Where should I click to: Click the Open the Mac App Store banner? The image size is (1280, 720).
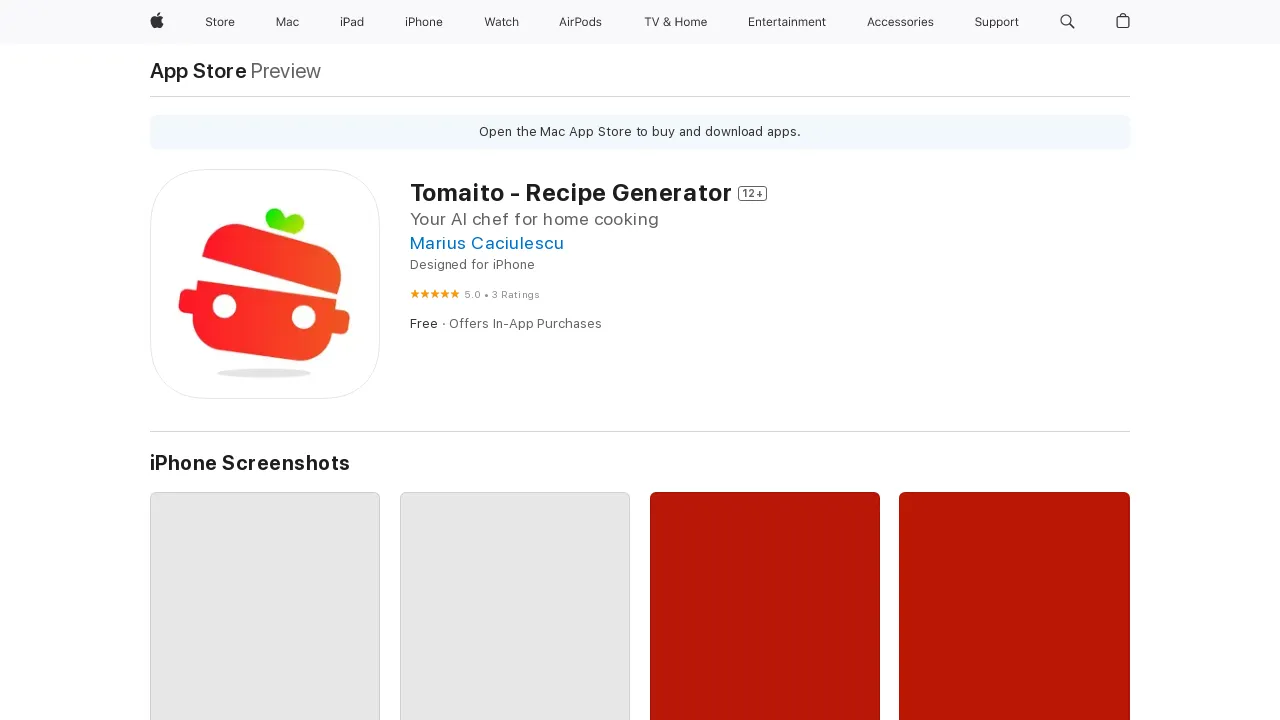(x=640, y=132)
